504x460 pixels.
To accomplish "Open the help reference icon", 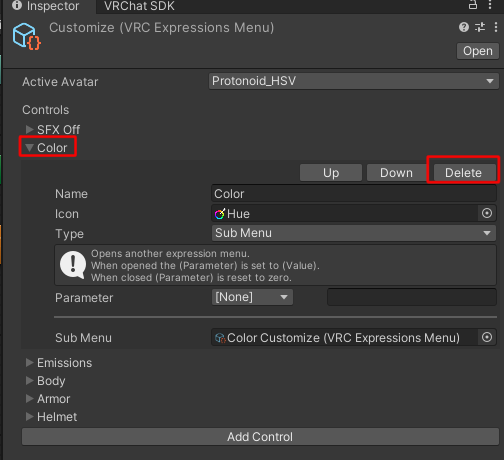I will click(464, 27).
